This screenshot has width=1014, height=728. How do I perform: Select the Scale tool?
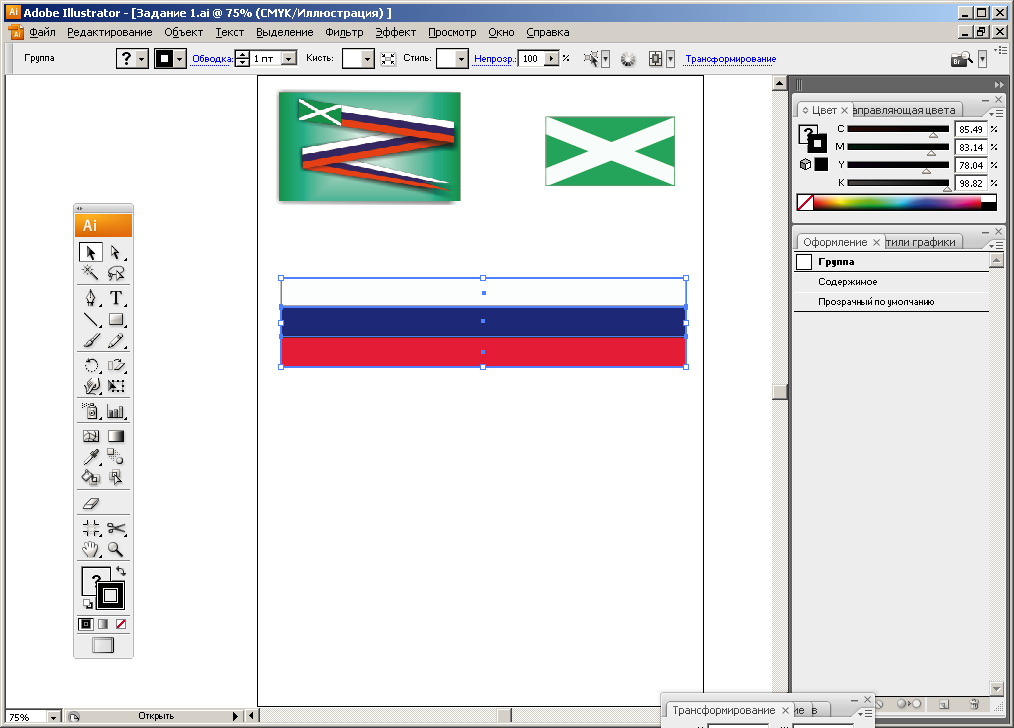point(116,365)
